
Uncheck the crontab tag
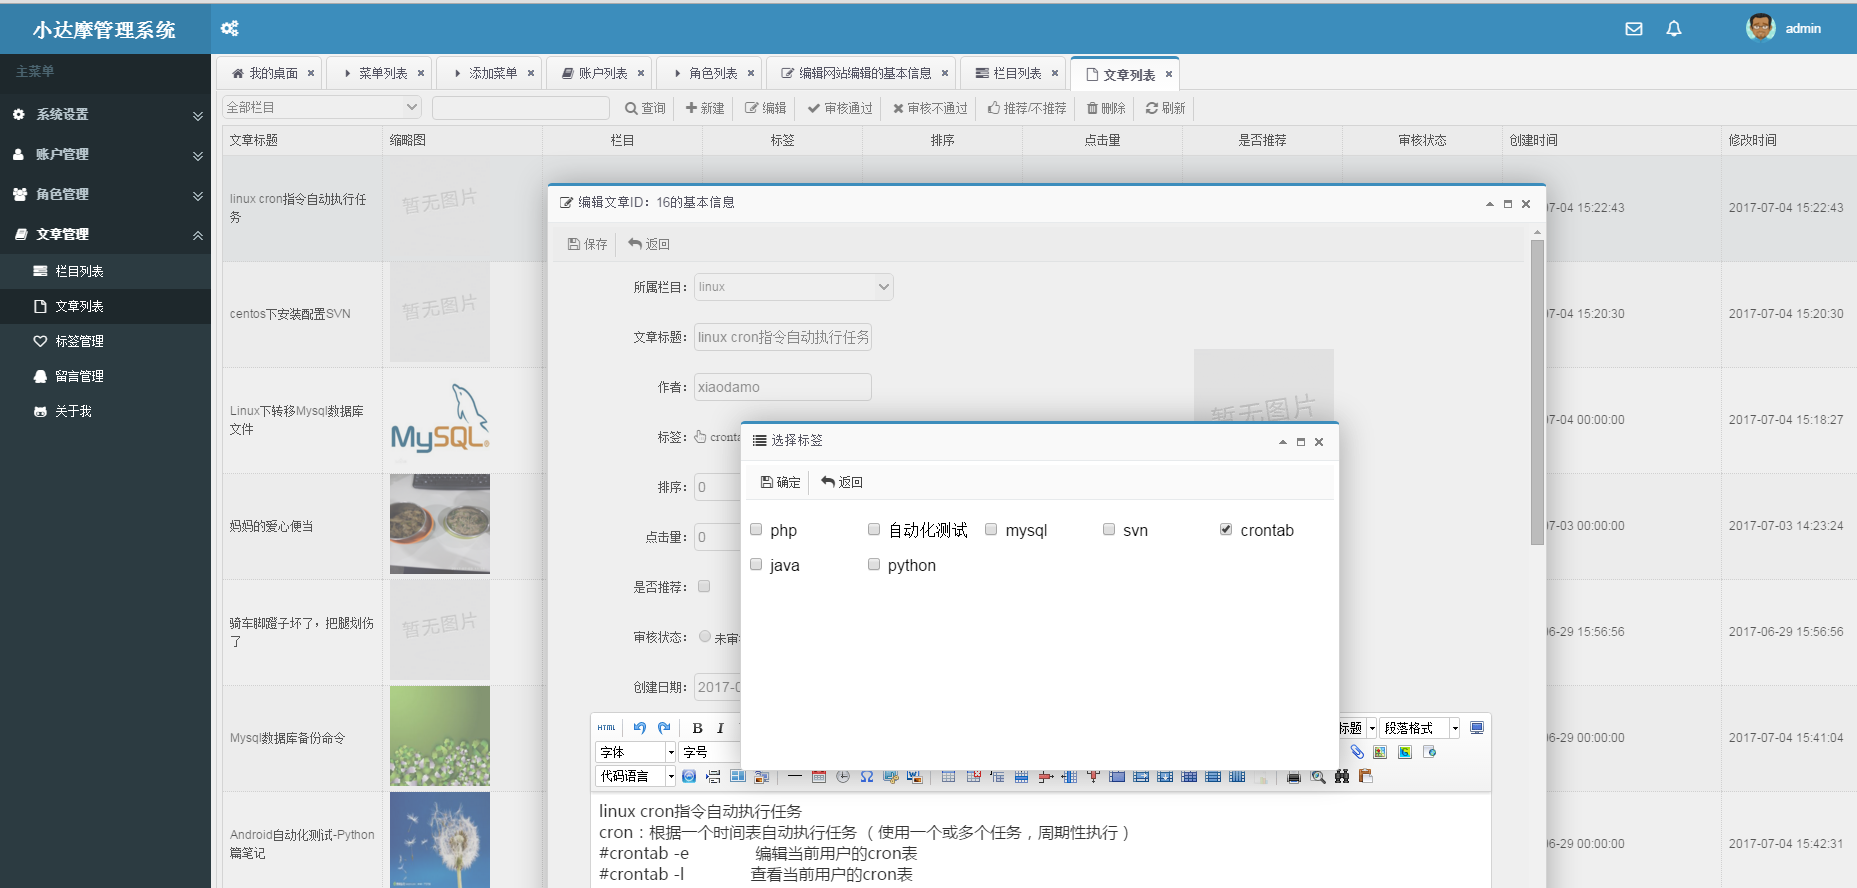[x=1226, y=529]
